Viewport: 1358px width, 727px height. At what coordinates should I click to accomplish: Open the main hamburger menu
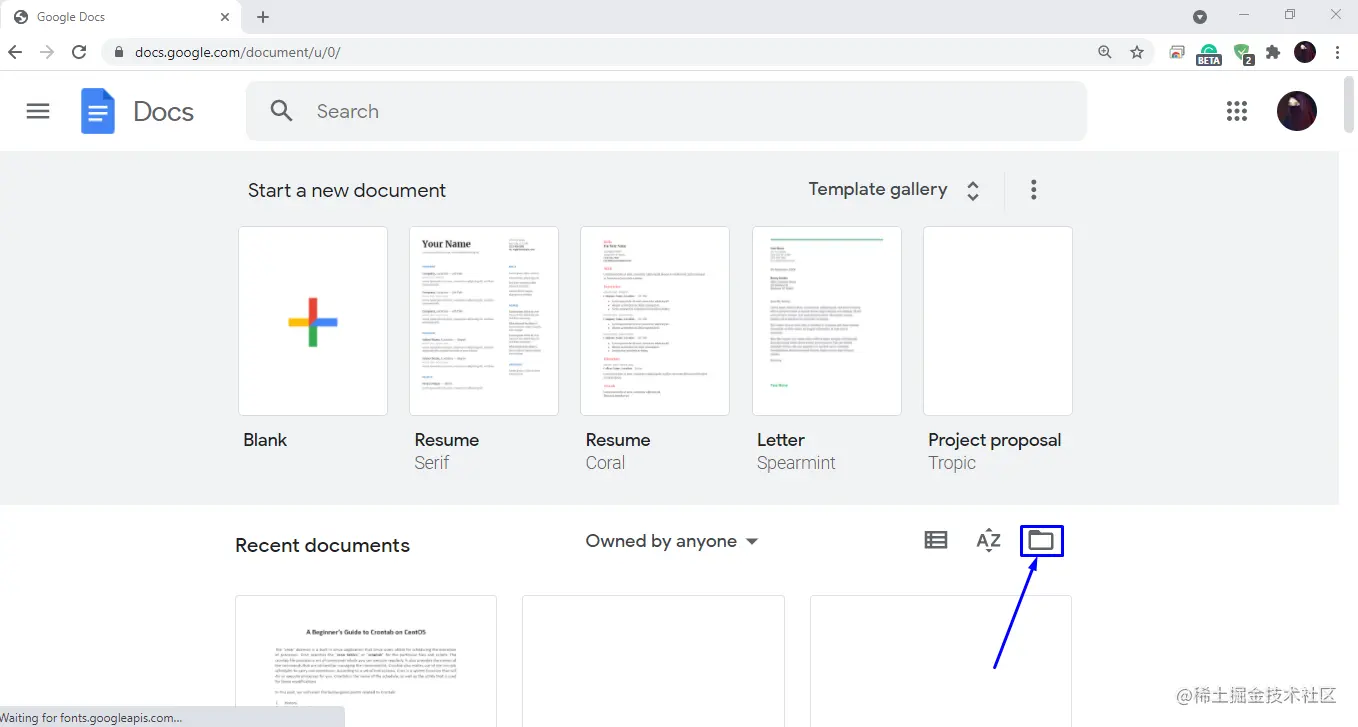[38, 111]
